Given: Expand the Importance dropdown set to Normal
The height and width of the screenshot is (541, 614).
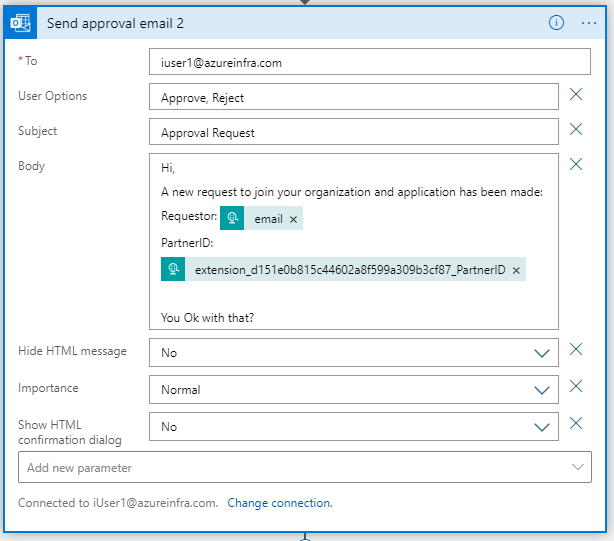Looking at the screenshot, I should click(x=542, y=390).
